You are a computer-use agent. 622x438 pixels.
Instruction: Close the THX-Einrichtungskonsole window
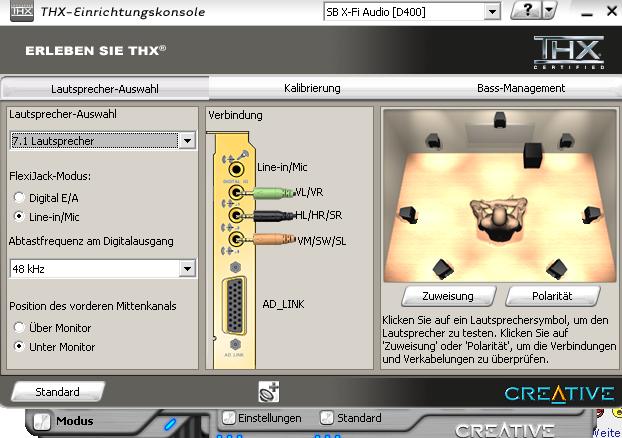coord(612,11)
